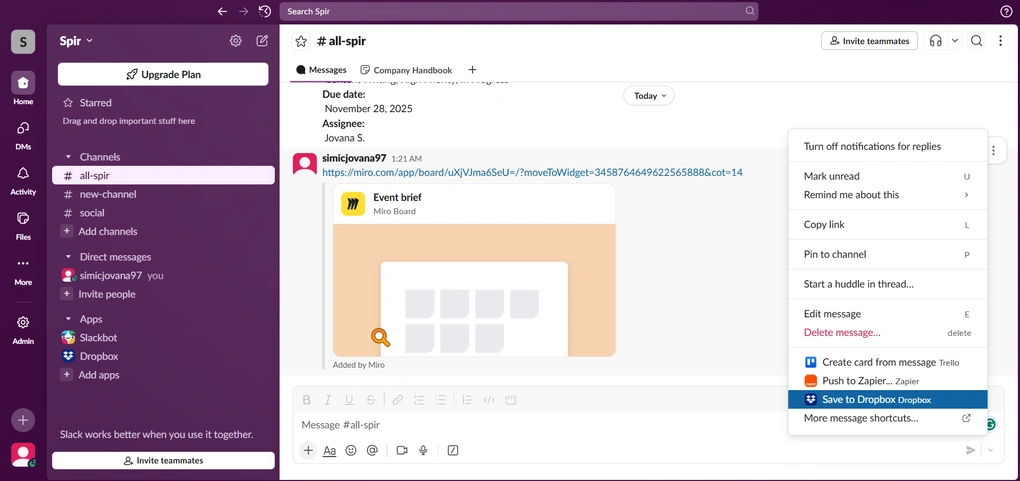
Task: Click the round plus create button in the sidebar
Action: 23,420
